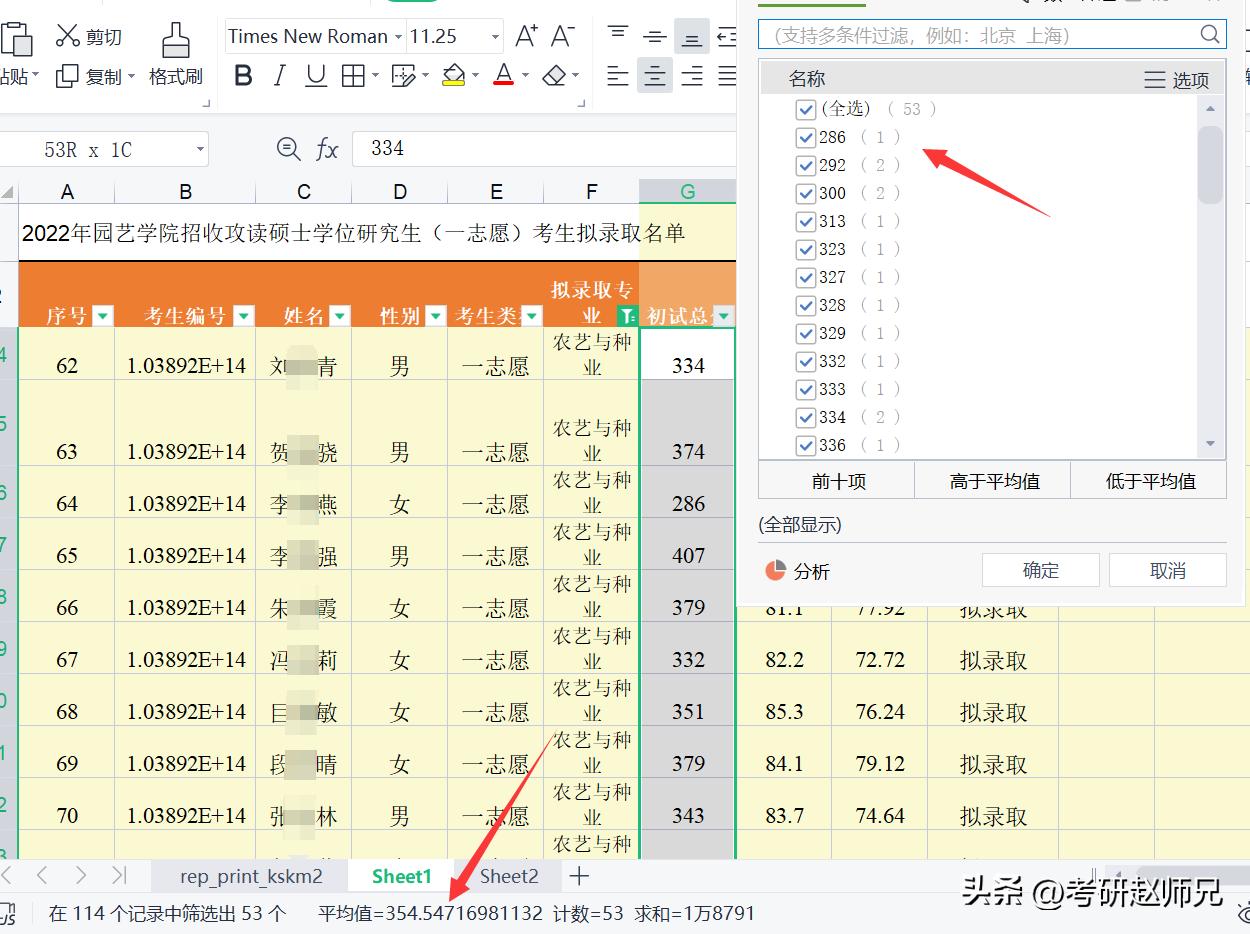Screen dimensions: 1250x934
Task: Click the 确定 confirm button
Action: tap(1040, 568)
